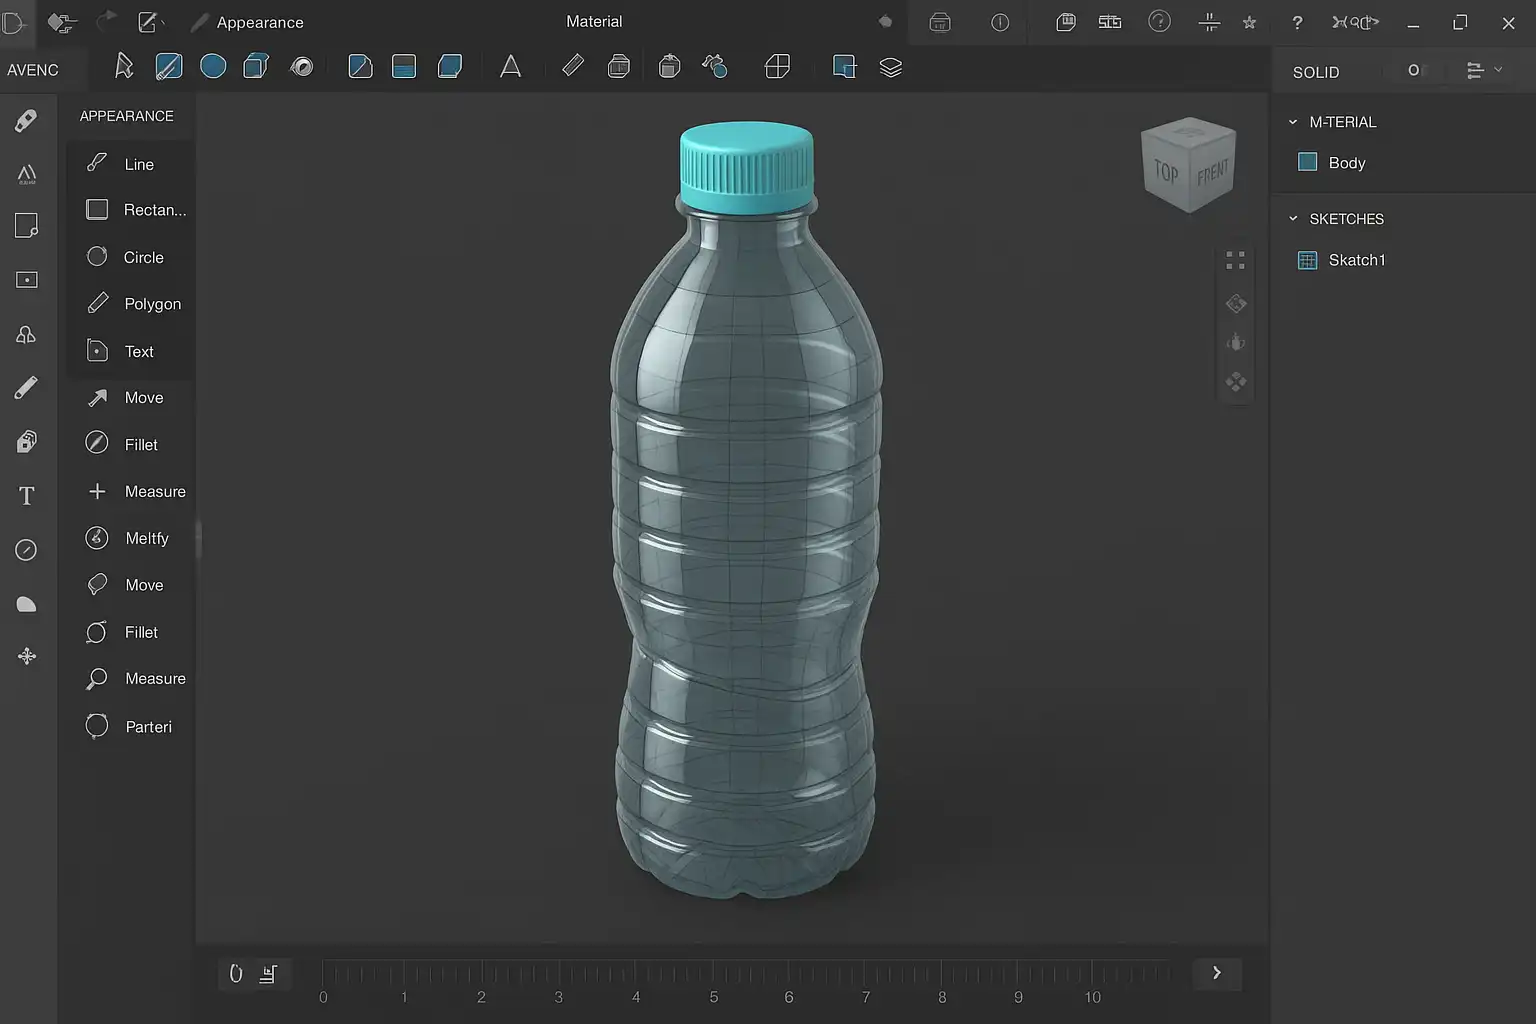The width and height of the screenshot is (1536, 1024).
Task: Click the T text icon in left sidebar
Action: pos(27,496)
